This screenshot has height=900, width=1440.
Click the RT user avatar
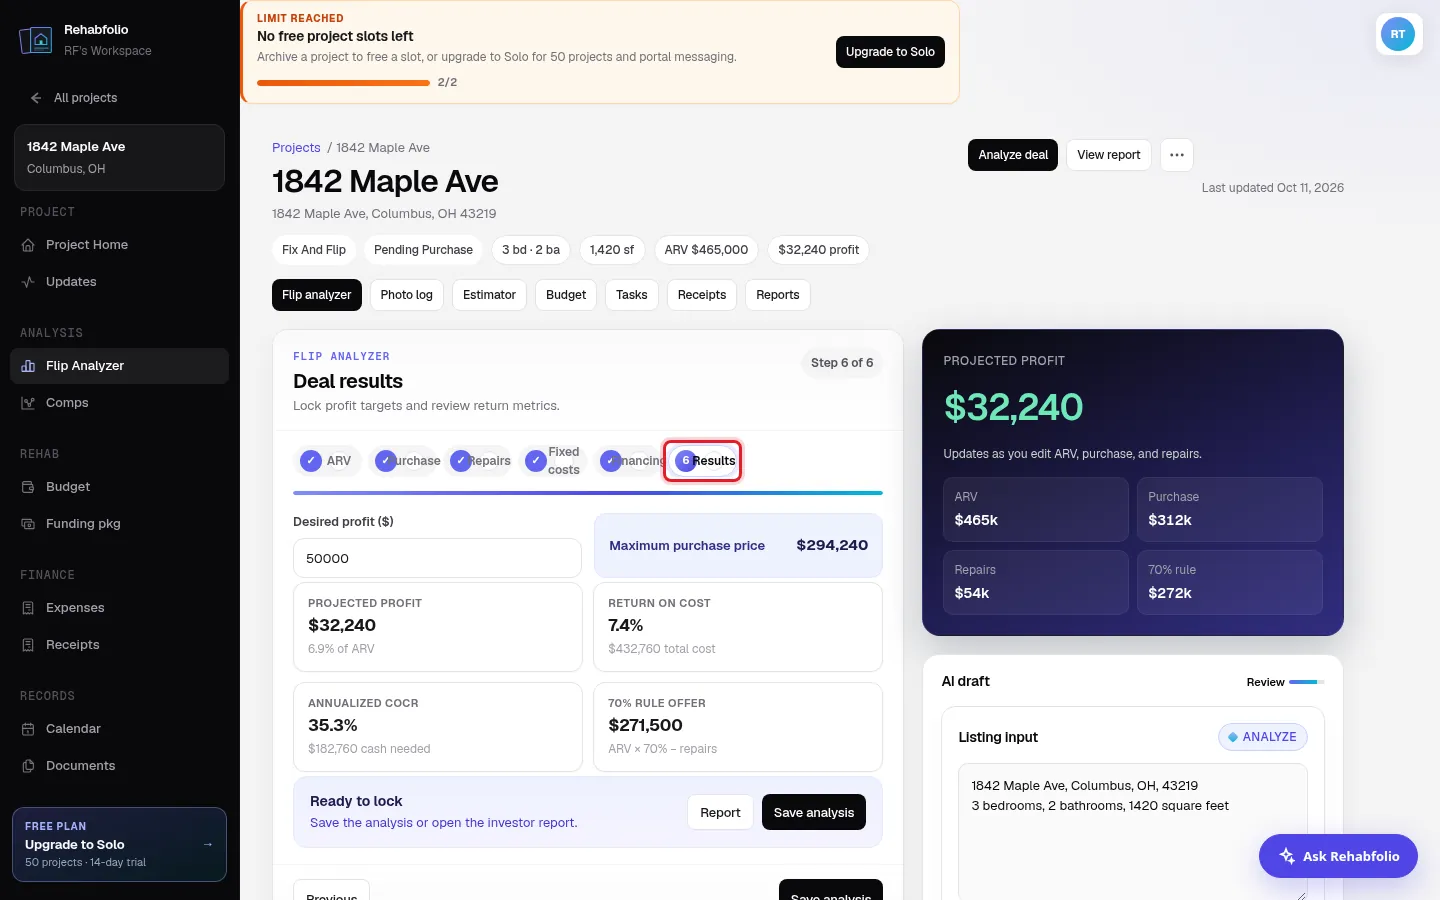click(1398, 34)
